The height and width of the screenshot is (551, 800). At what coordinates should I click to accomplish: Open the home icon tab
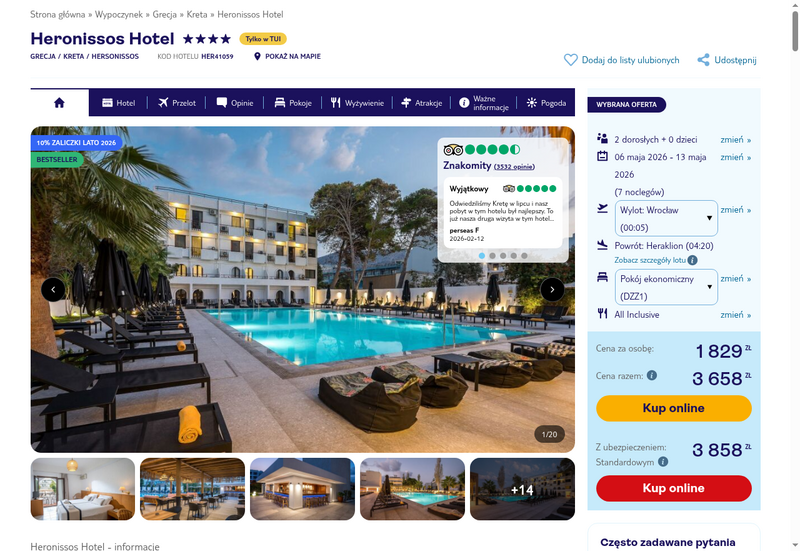(59, 103)
